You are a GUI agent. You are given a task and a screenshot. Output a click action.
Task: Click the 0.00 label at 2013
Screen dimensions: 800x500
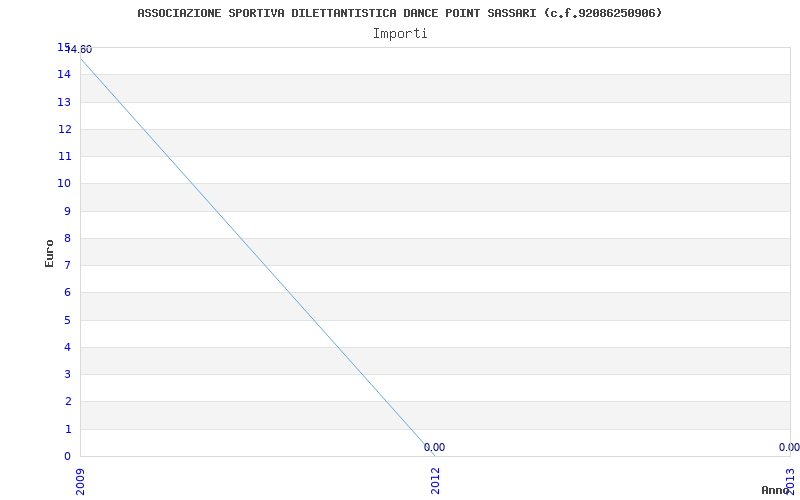[x=789, y=447]
